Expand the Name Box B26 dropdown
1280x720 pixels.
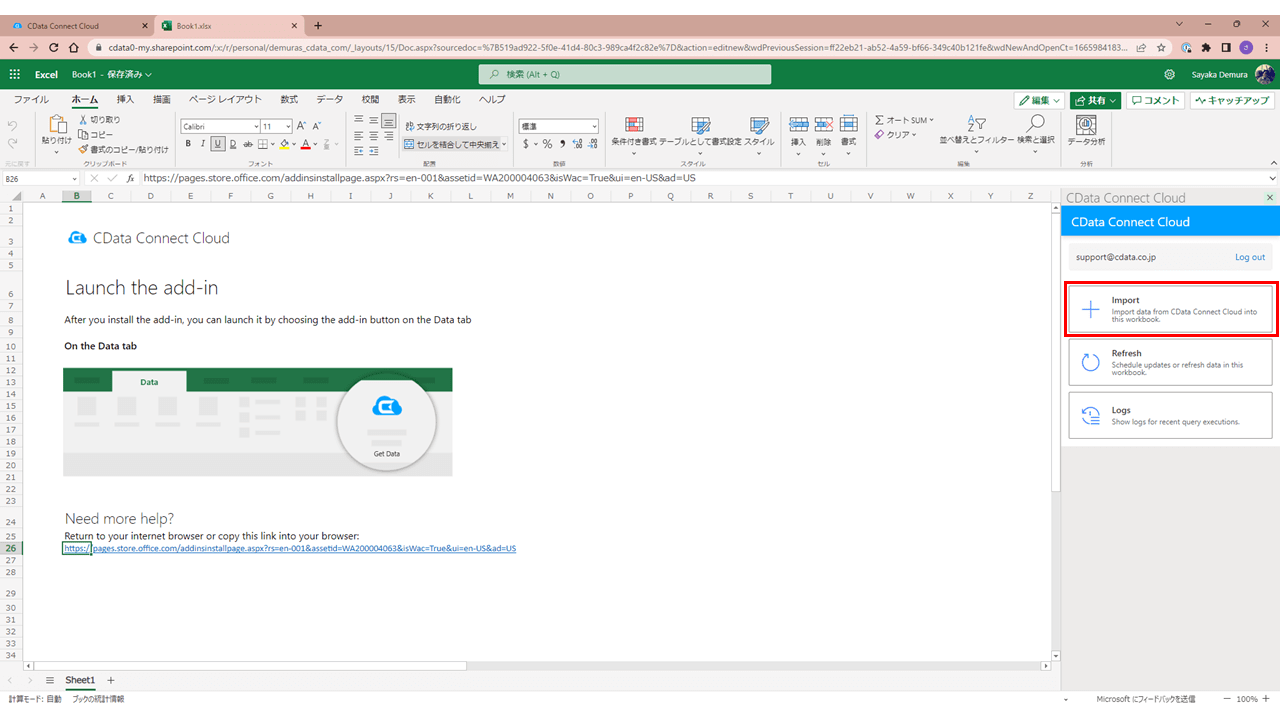click(73, 178)
